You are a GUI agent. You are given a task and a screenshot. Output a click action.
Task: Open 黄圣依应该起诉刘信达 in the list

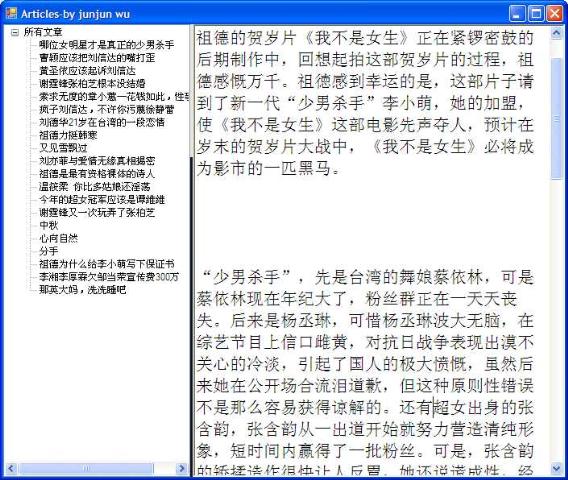[x=87, y=70]
